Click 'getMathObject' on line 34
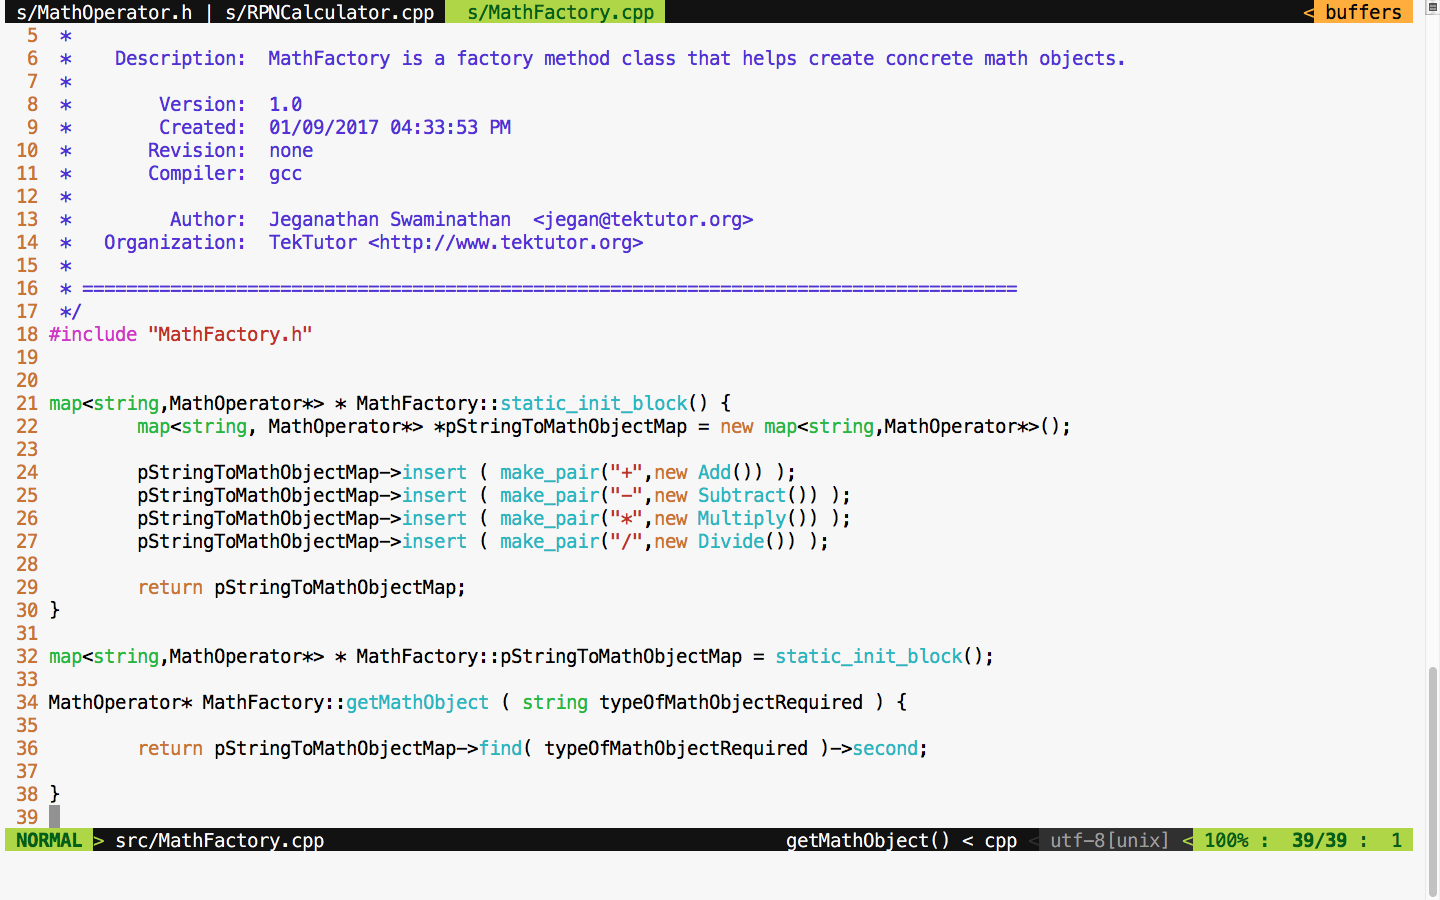Image resolution: width=1440 pixels, height=900 pixels. (418, 702)
